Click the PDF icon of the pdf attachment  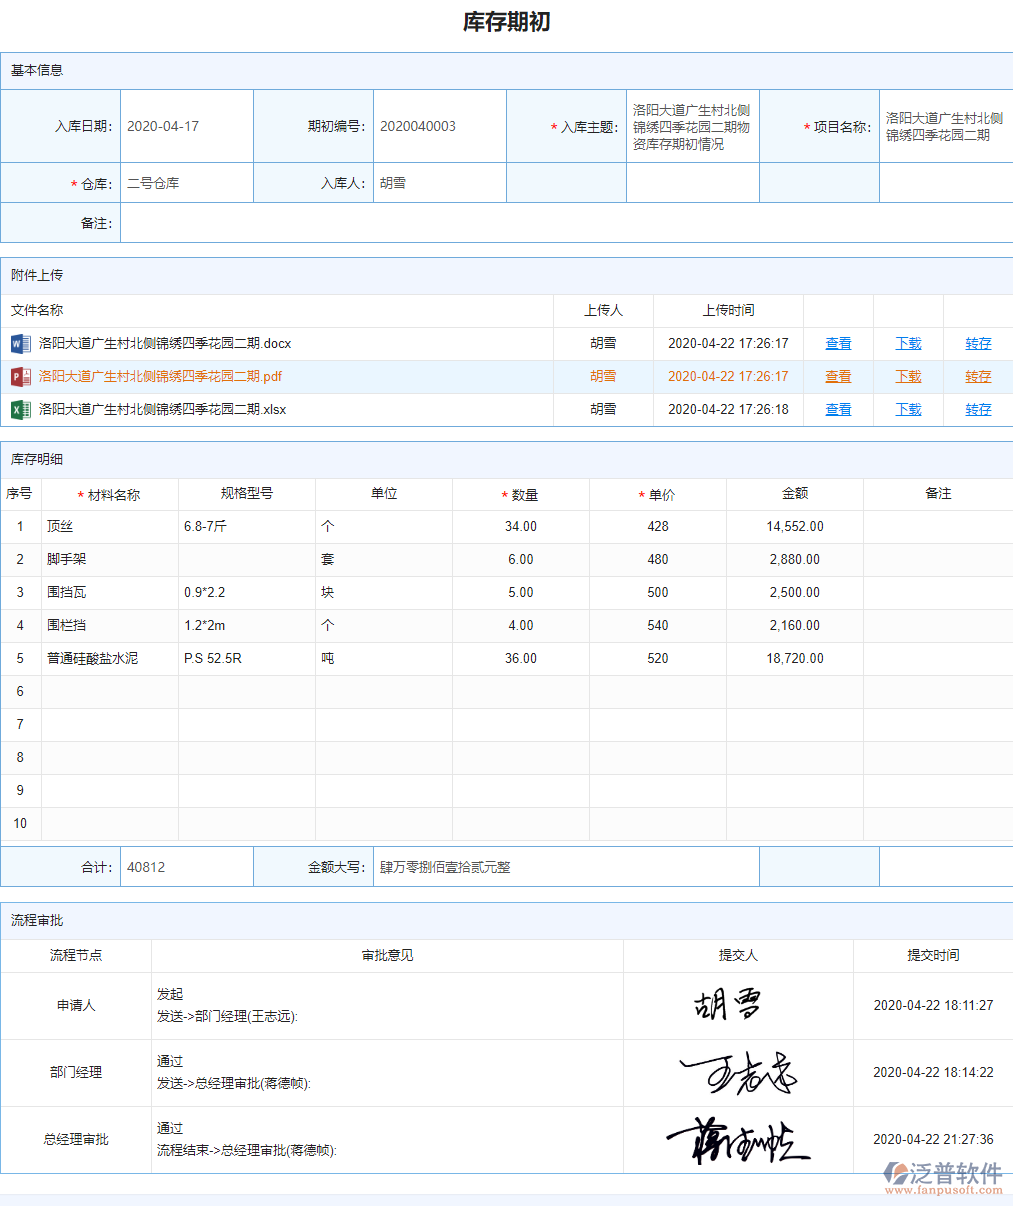20,377
